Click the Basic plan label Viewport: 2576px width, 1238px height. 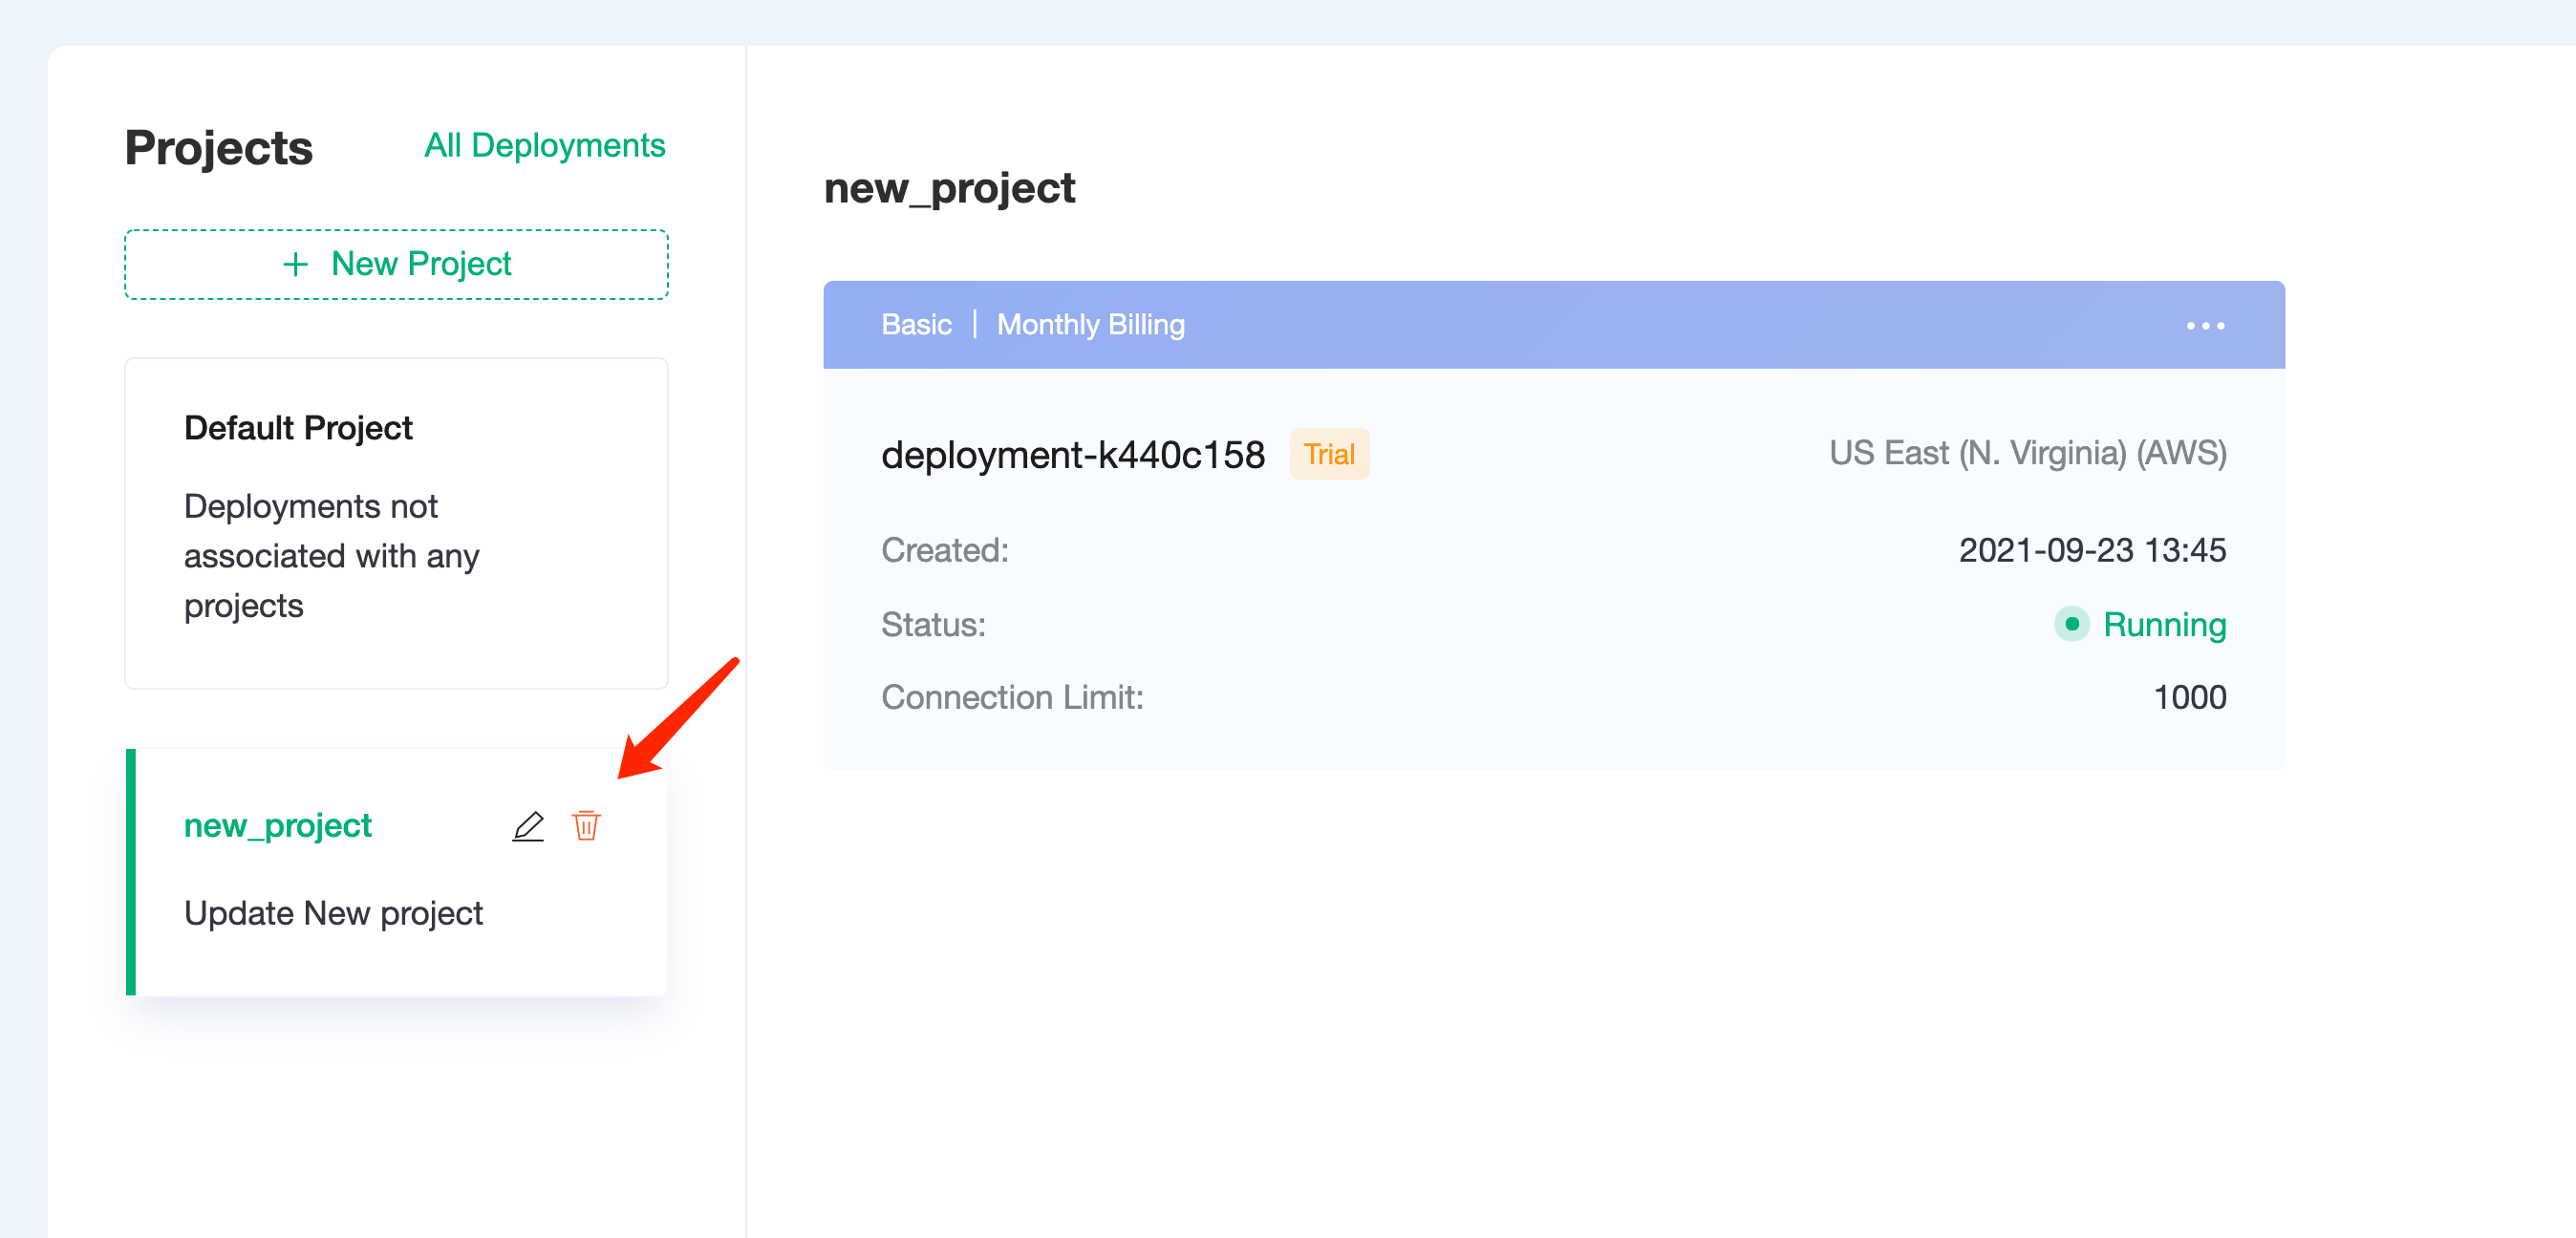pos(916,325)
